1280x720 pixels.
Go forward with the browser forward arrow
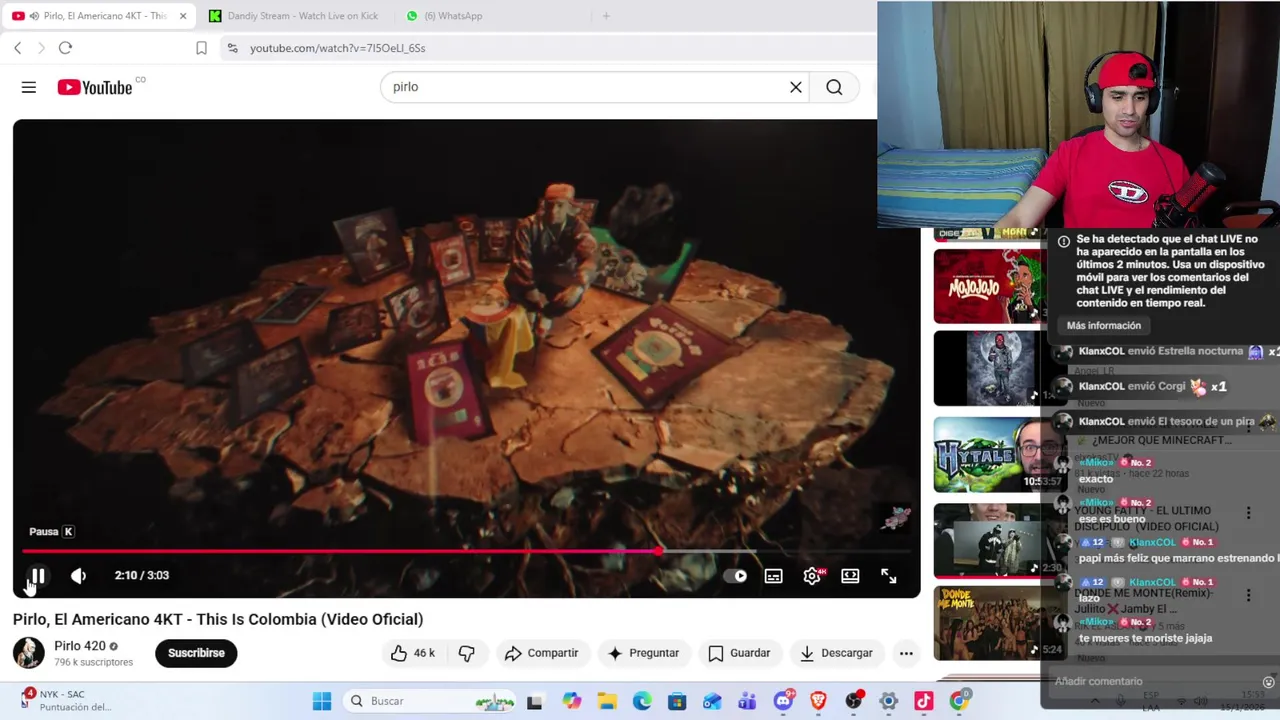41,48
